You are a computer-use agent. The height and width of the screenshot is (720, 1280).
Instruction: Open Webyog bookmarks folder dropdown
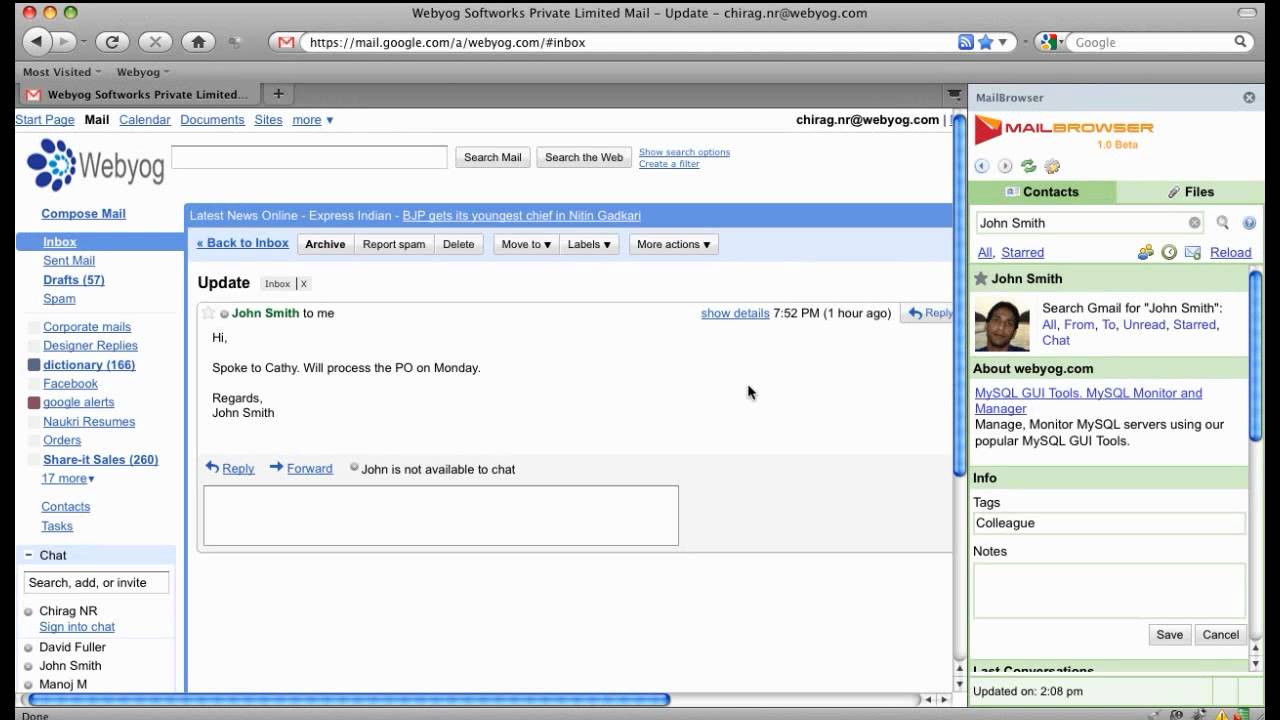coord(143,72)
